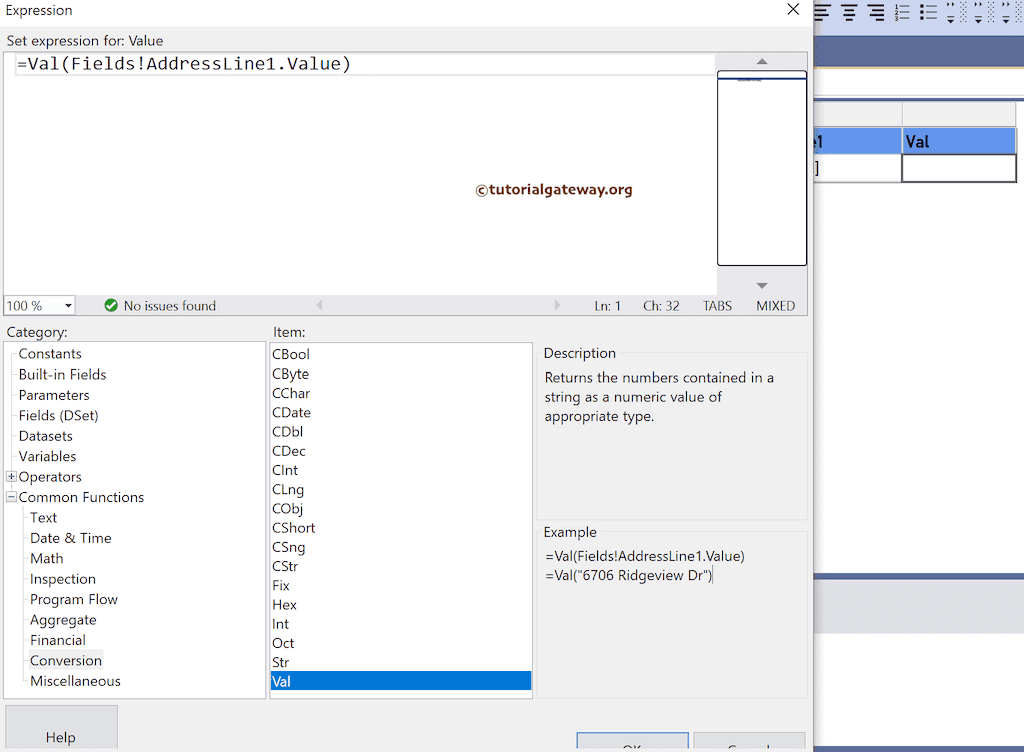Image resolution: width=1024 pixels, height=752 pixels.
Task: Apply a bulleted list with the toolbar icon
Action: click(928, 13)
